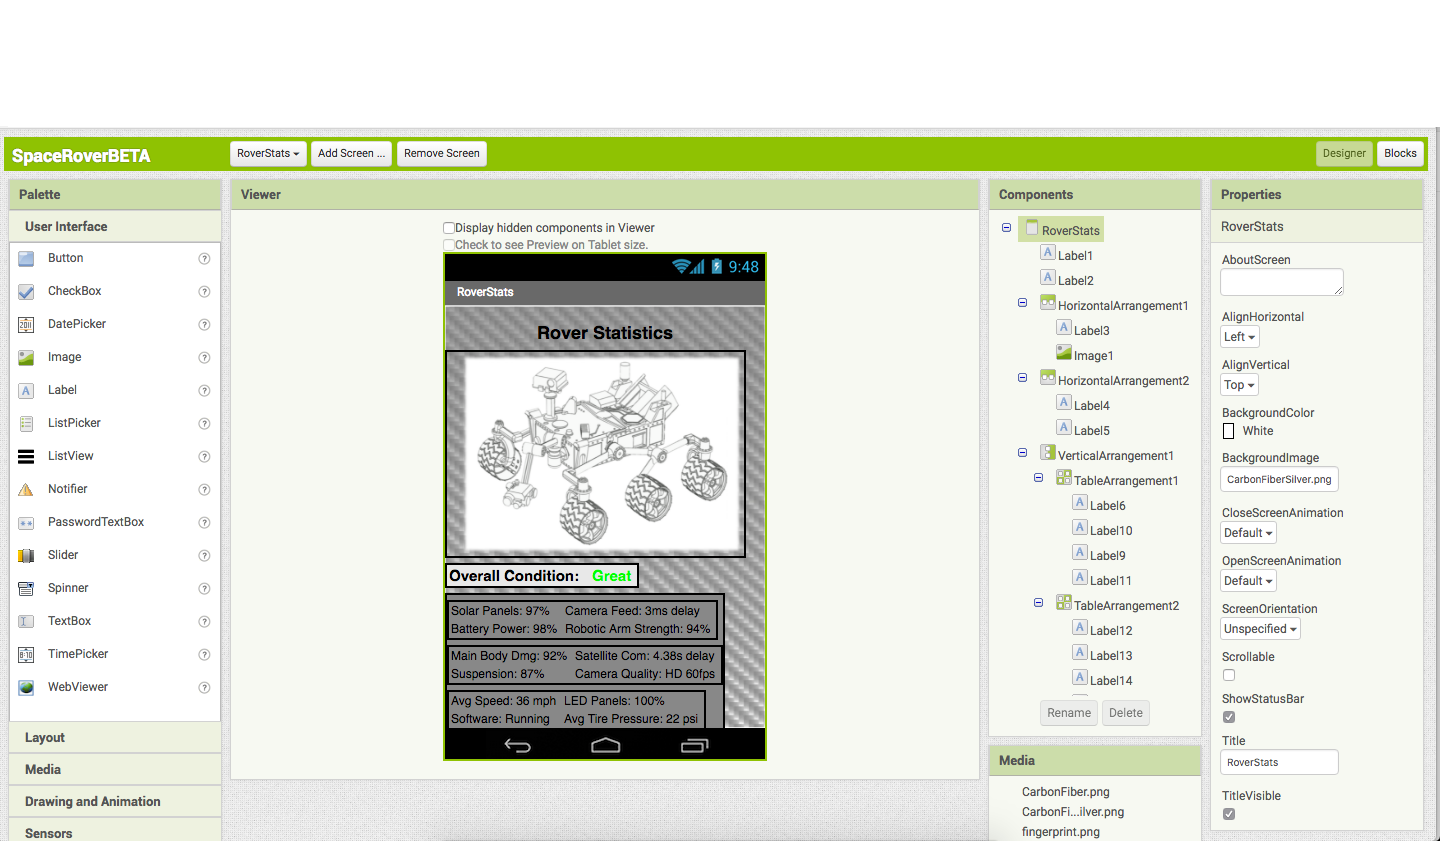Select the ListView palette icon

(x=26, y=457)
